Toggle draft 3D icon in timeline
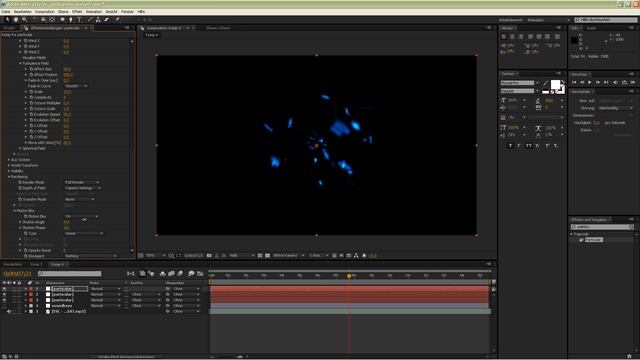 [151, 273]
